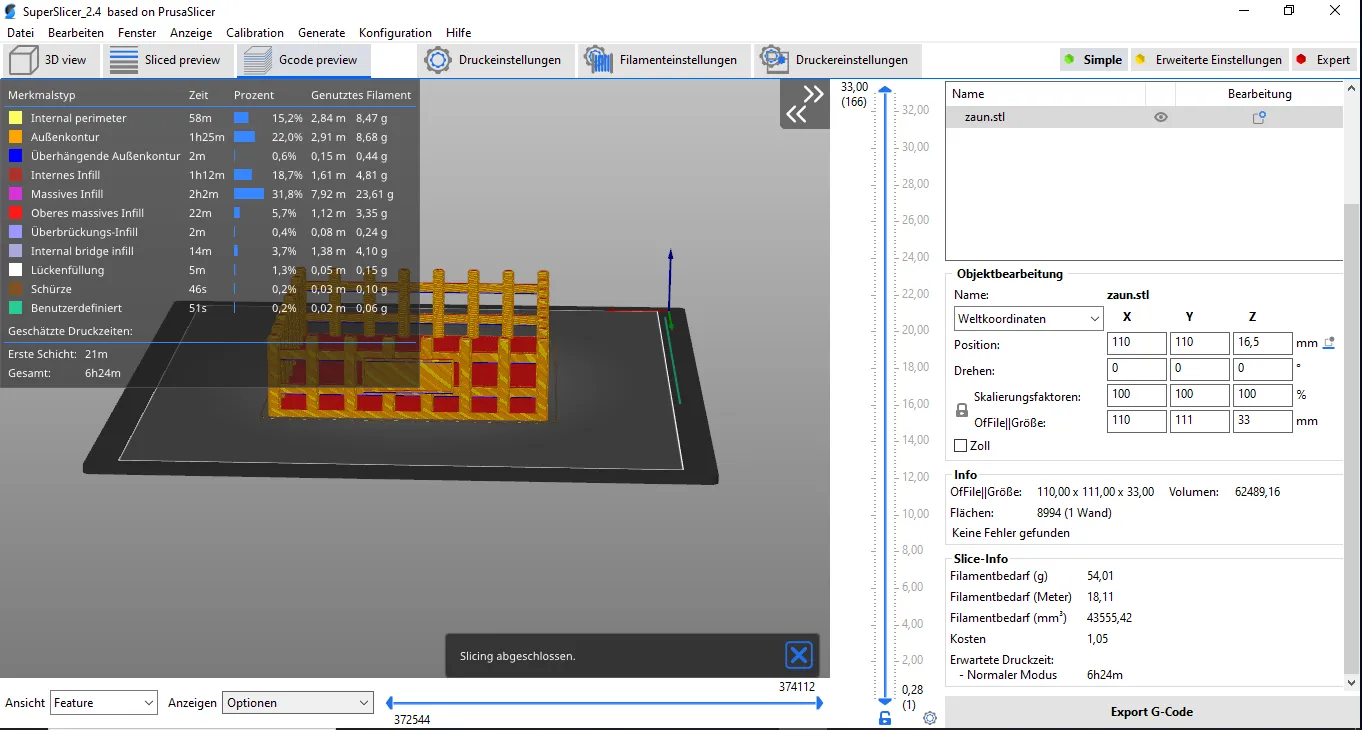The height and width of the screenshot is (730, 1362).
Task: Select Expert settings mode
Action: click(x=1322, y=60)
